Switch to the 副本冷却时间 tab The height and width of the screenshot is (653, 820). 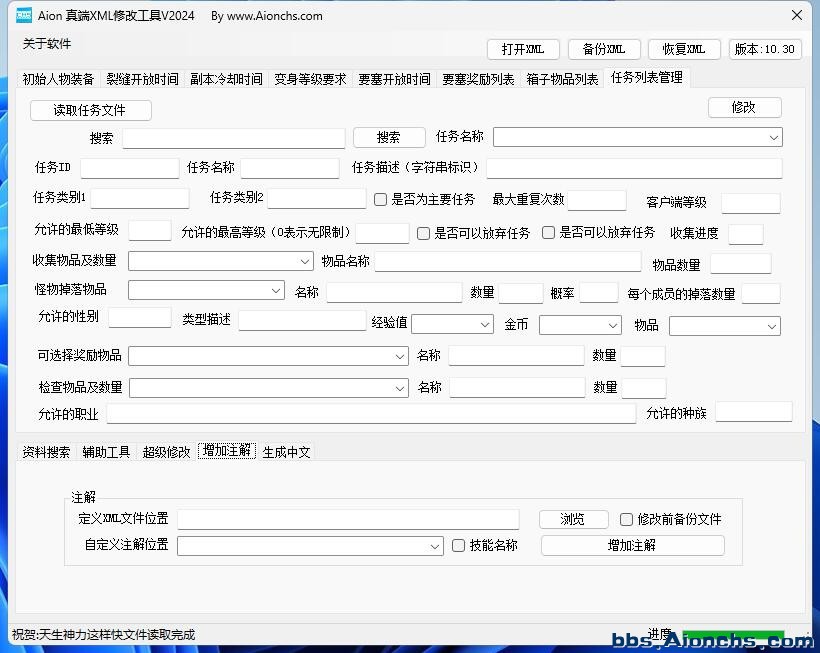[x=226, y=79]
